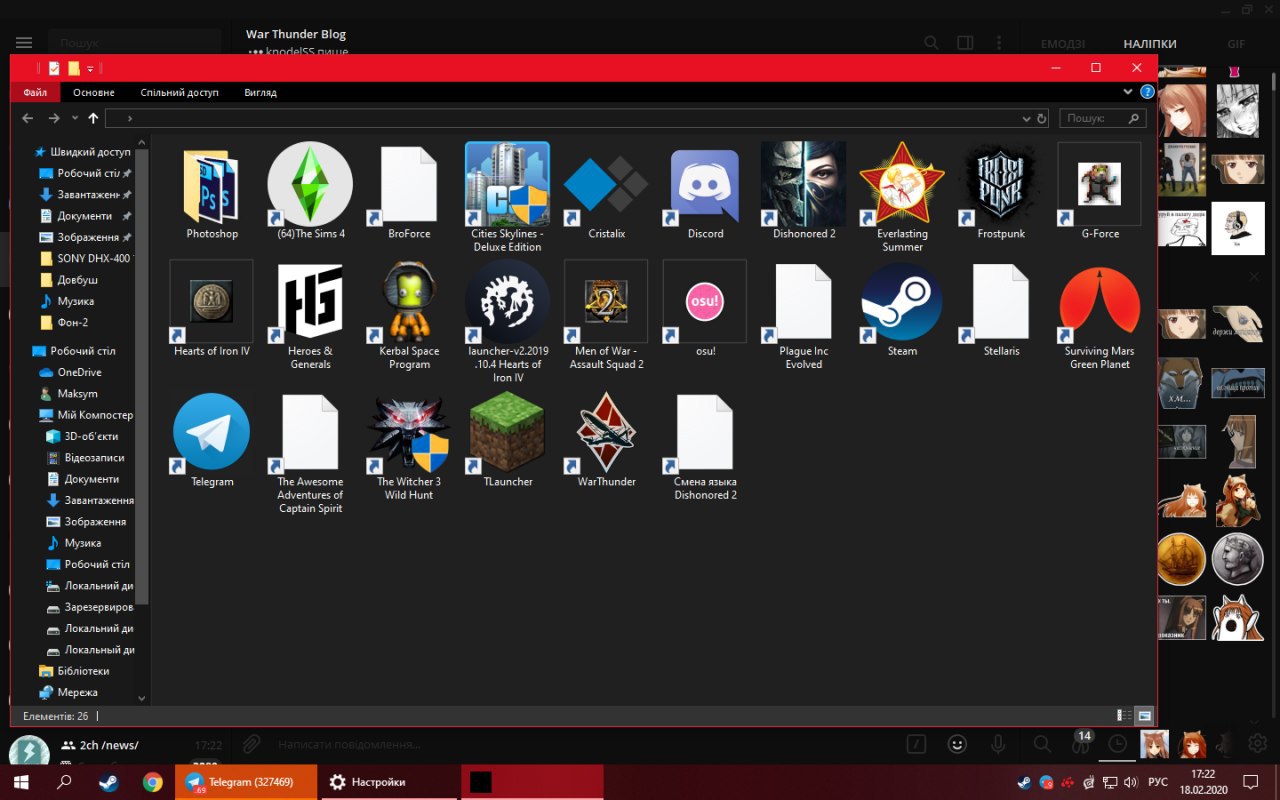The height and width of the screenshot is (800, 1280).
Task: Go up one folder level
Action: coord(93,118)
